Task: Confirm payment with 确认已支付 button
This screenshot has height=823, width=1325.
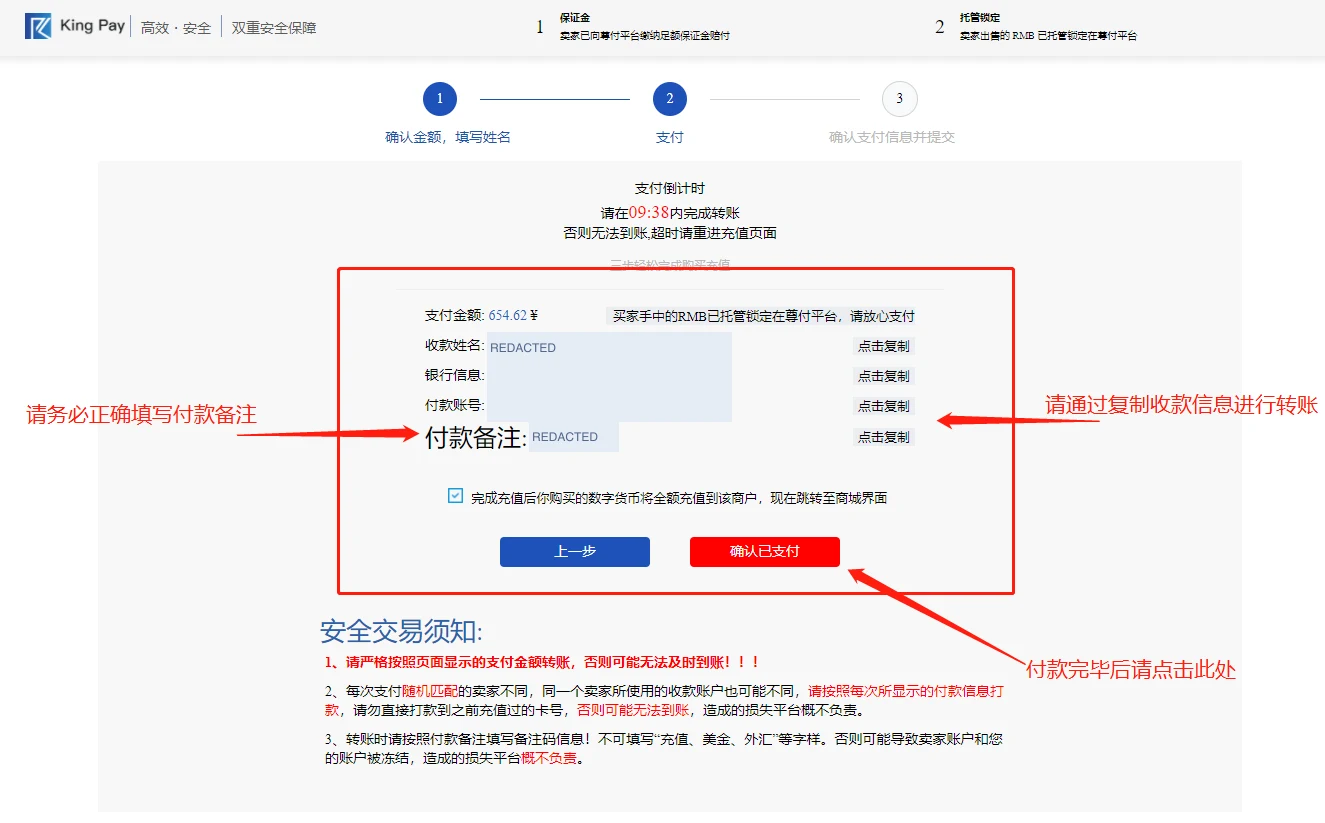Action: click(765, 552)
